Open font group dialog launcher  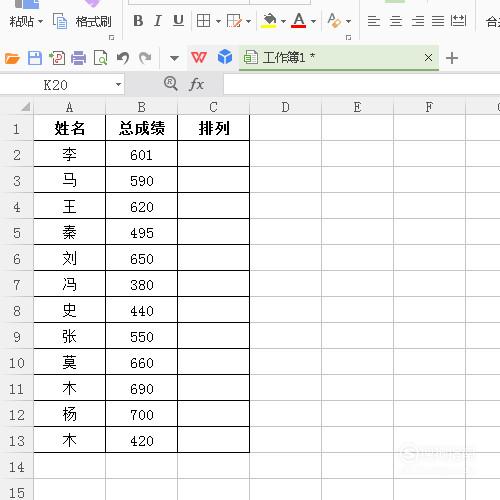[x=348, y=37]
